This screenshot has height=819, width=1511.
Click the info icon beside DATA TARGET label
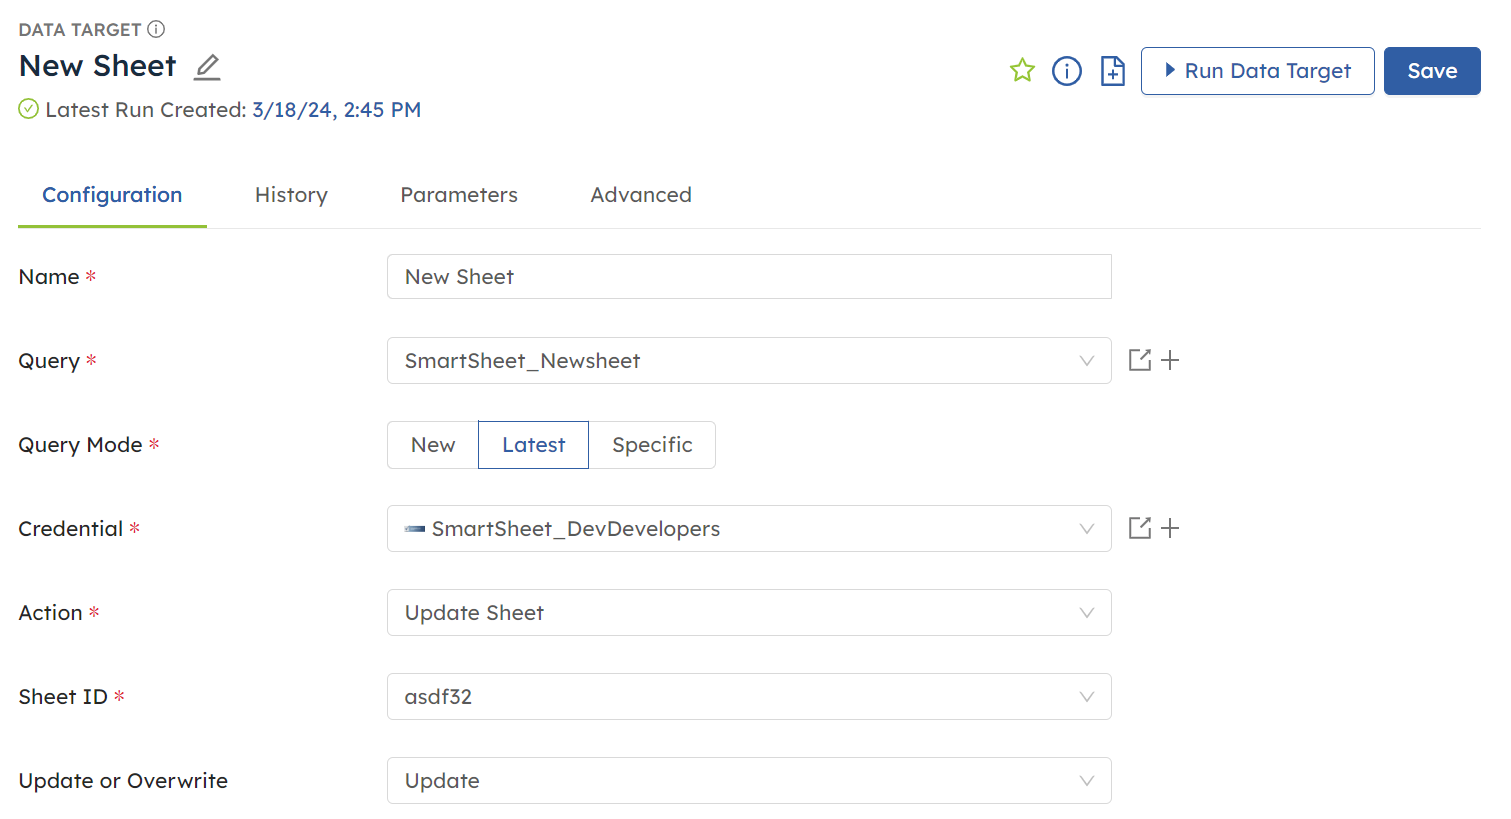[x=157, y=29]
